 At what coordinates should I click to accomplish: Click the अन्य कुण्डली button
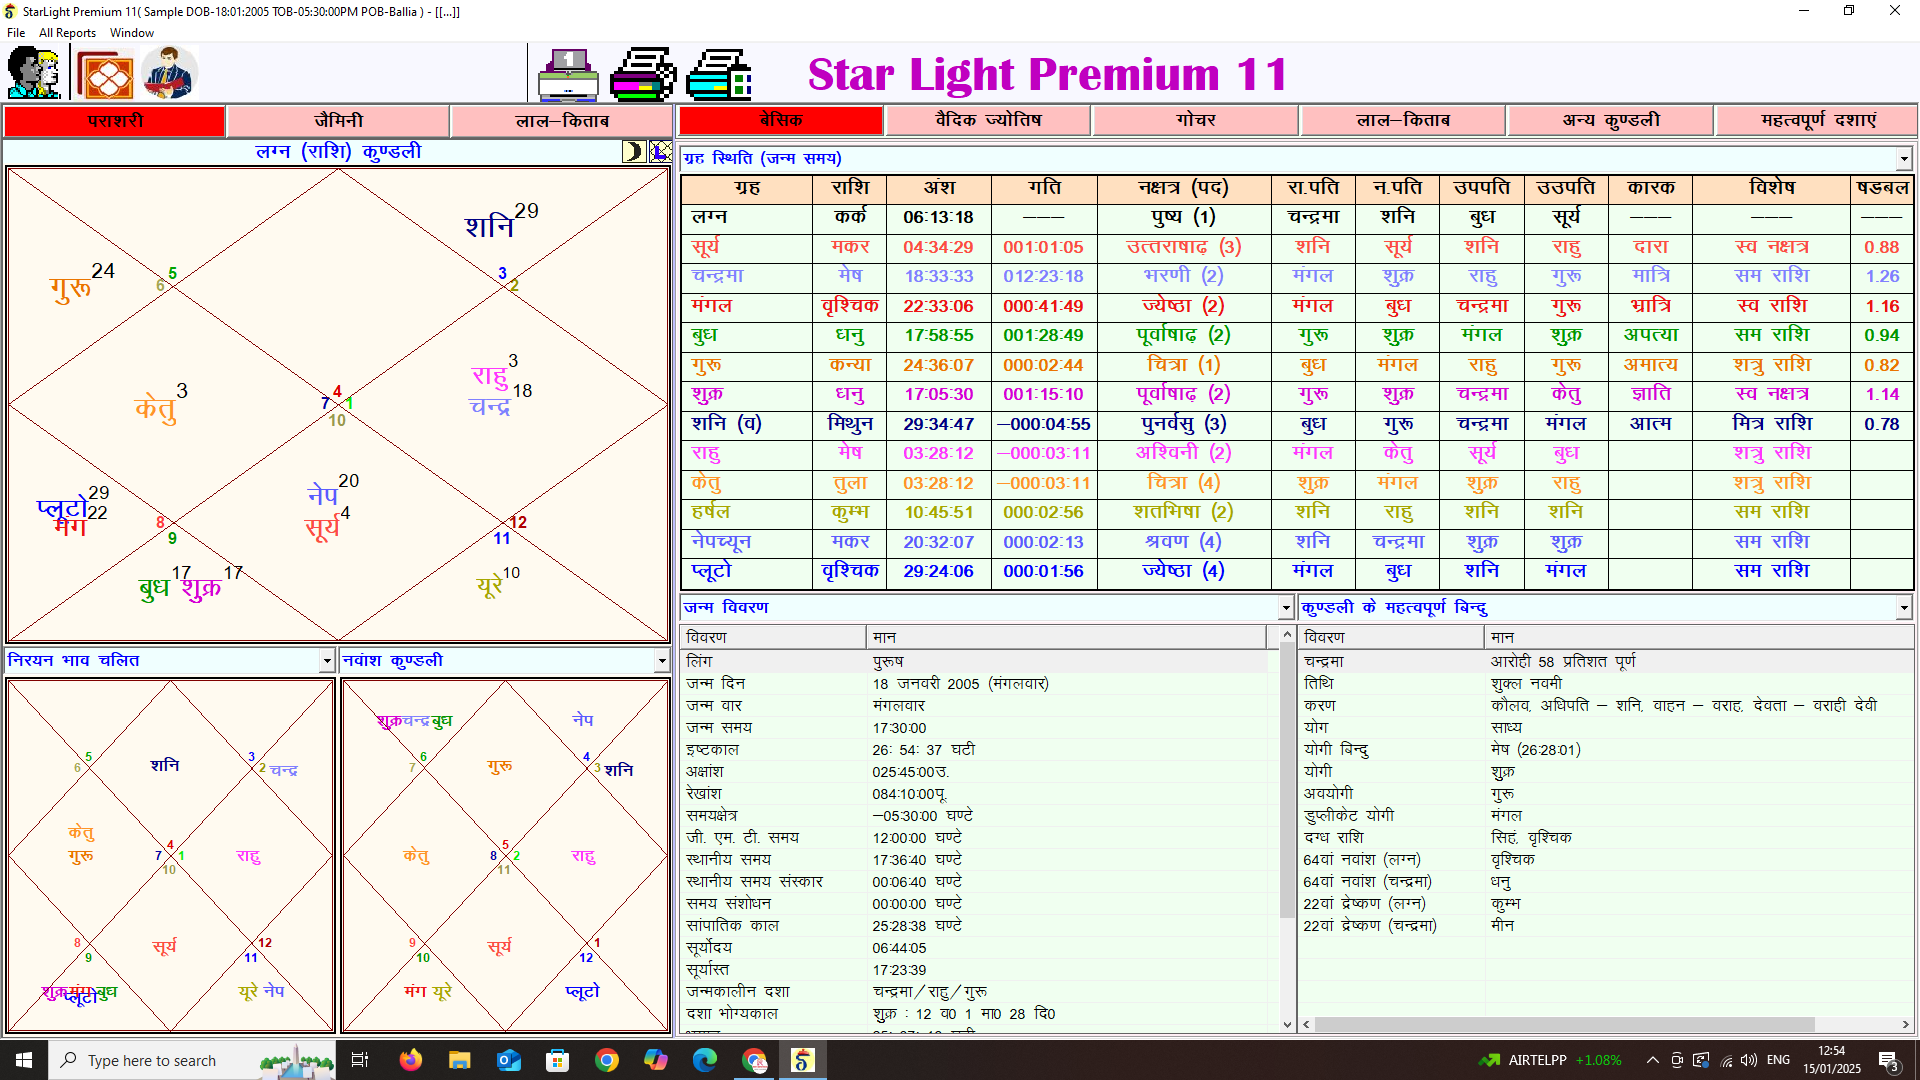coord(1610,120)
